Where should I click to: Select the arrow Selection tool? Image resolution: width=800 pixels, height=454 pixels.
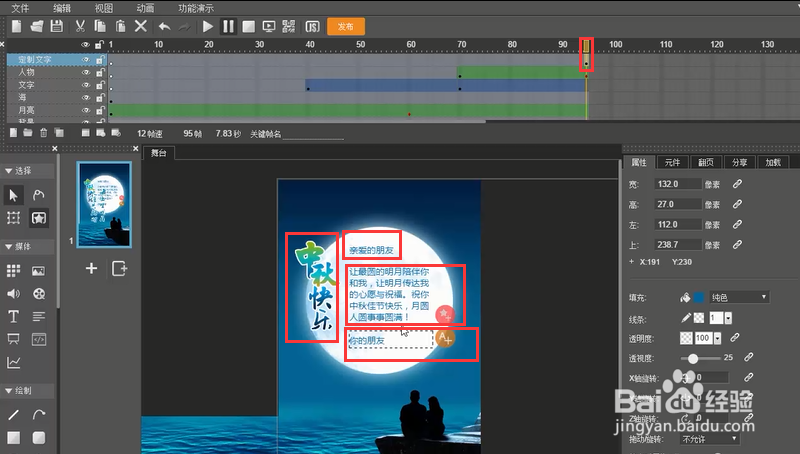click(x=13, y=195)
